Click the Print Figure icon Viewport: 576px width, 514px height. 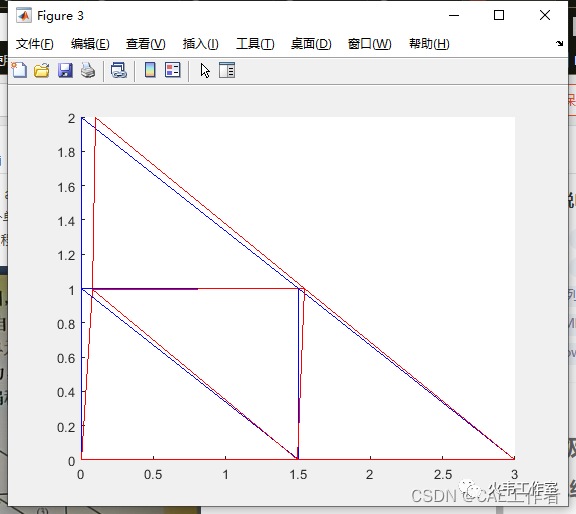point(88,70)
